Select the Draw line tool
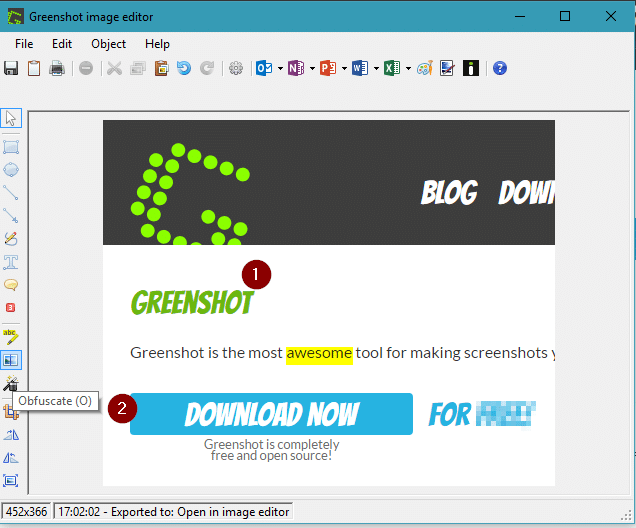636x528 pixels. pyautogui.click(x=11, y=193)
